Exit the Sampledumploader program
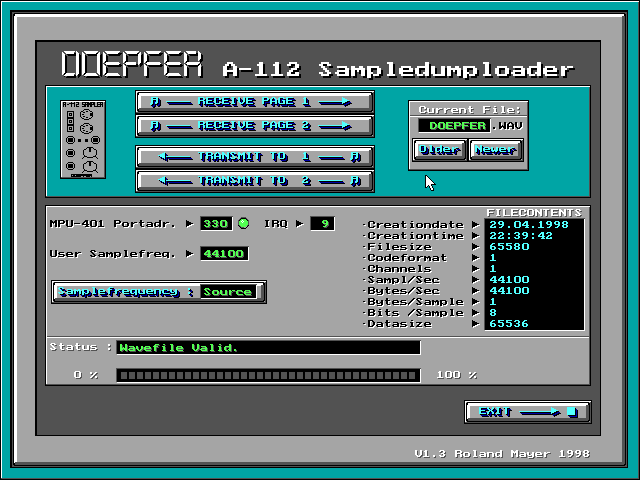640x480 pixels. tap(527, 412)
